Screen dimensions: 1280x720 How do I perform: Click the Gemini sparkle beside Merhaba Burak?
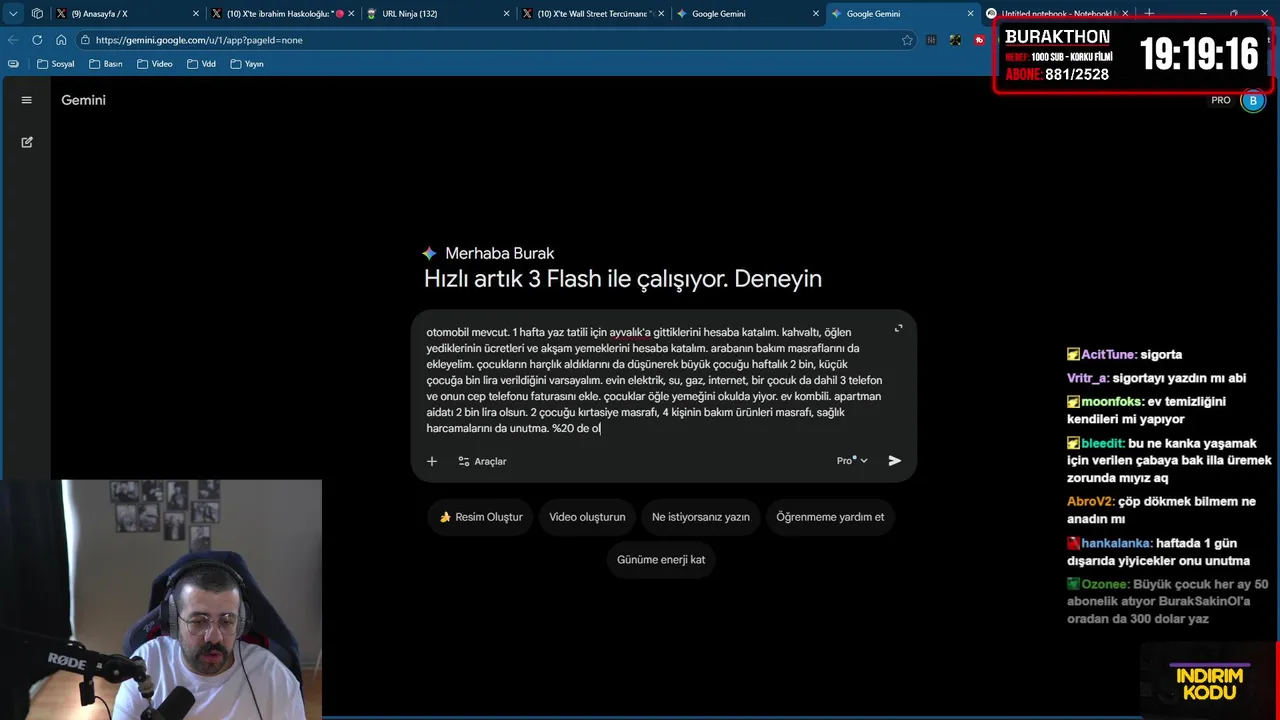coord(429,253)
